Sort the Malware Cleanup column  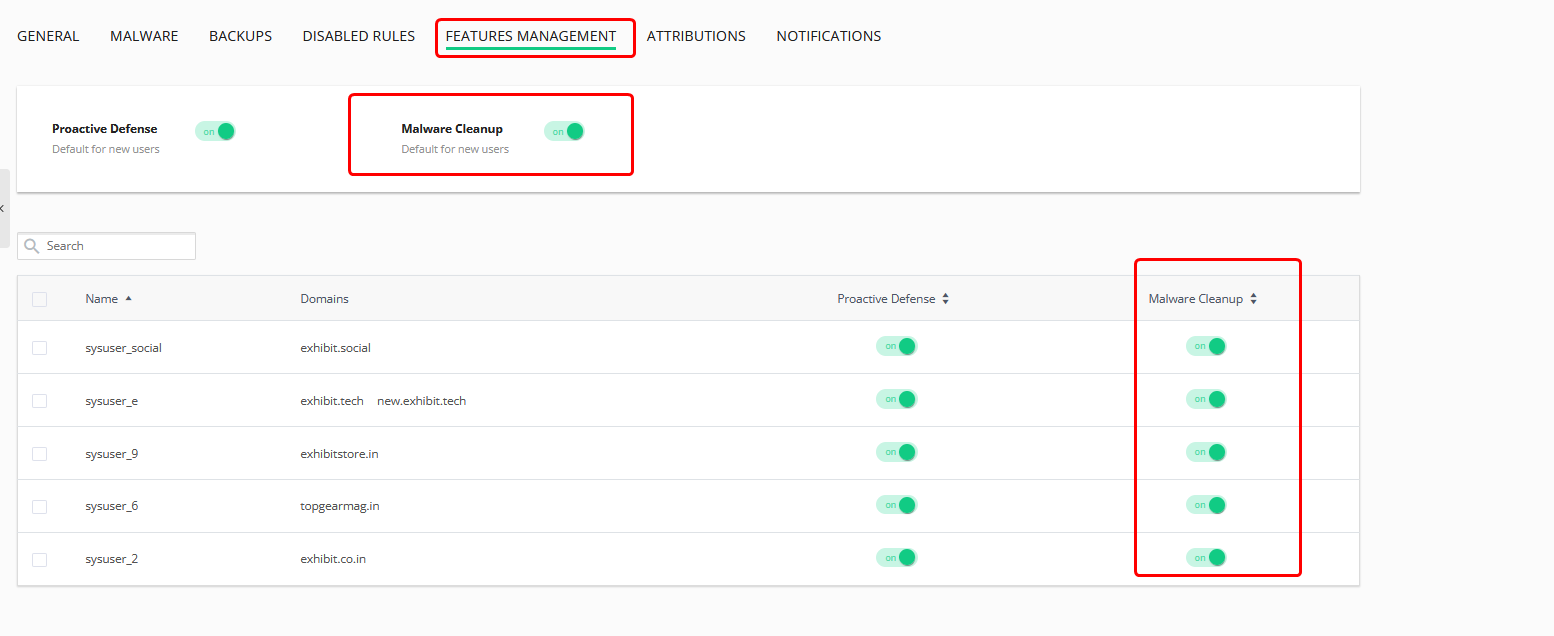pos(1253,299)
